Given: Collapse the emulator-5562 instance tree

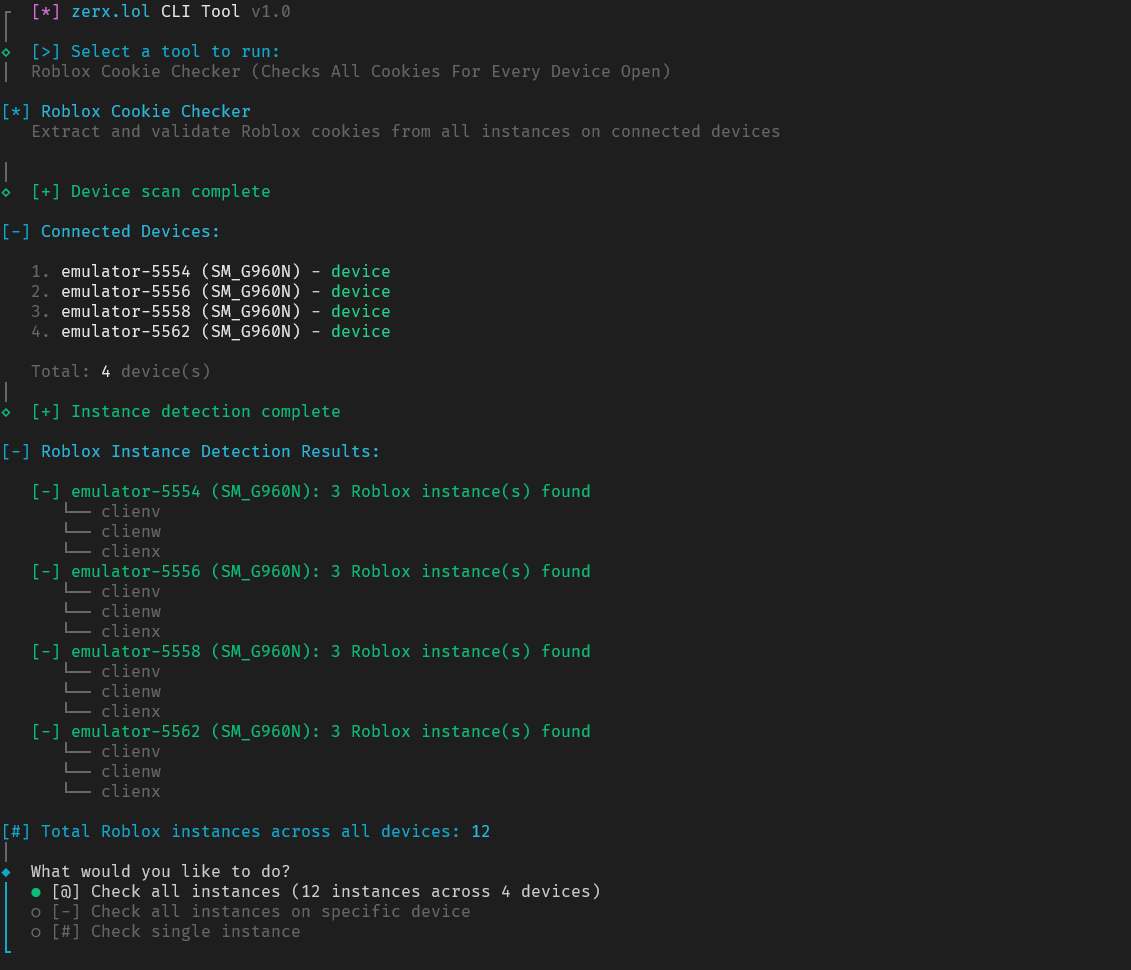Looking at the screenshot, I should point(46,731).
